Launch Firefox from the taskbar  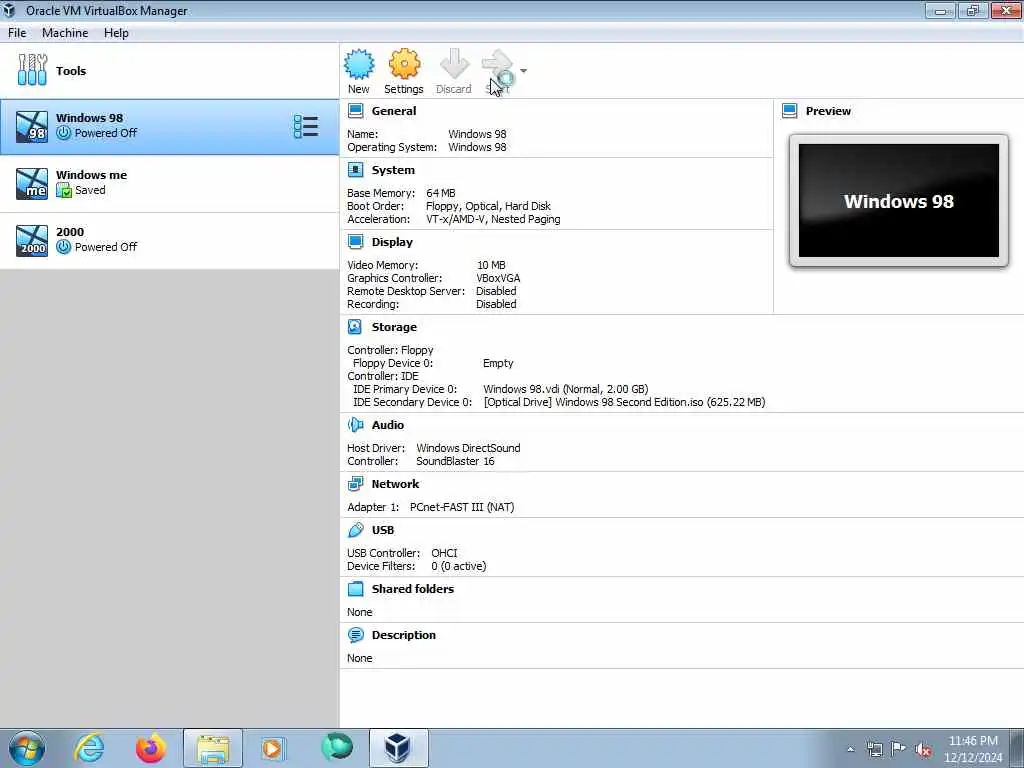pyautogui.click(x=151, y=748)
